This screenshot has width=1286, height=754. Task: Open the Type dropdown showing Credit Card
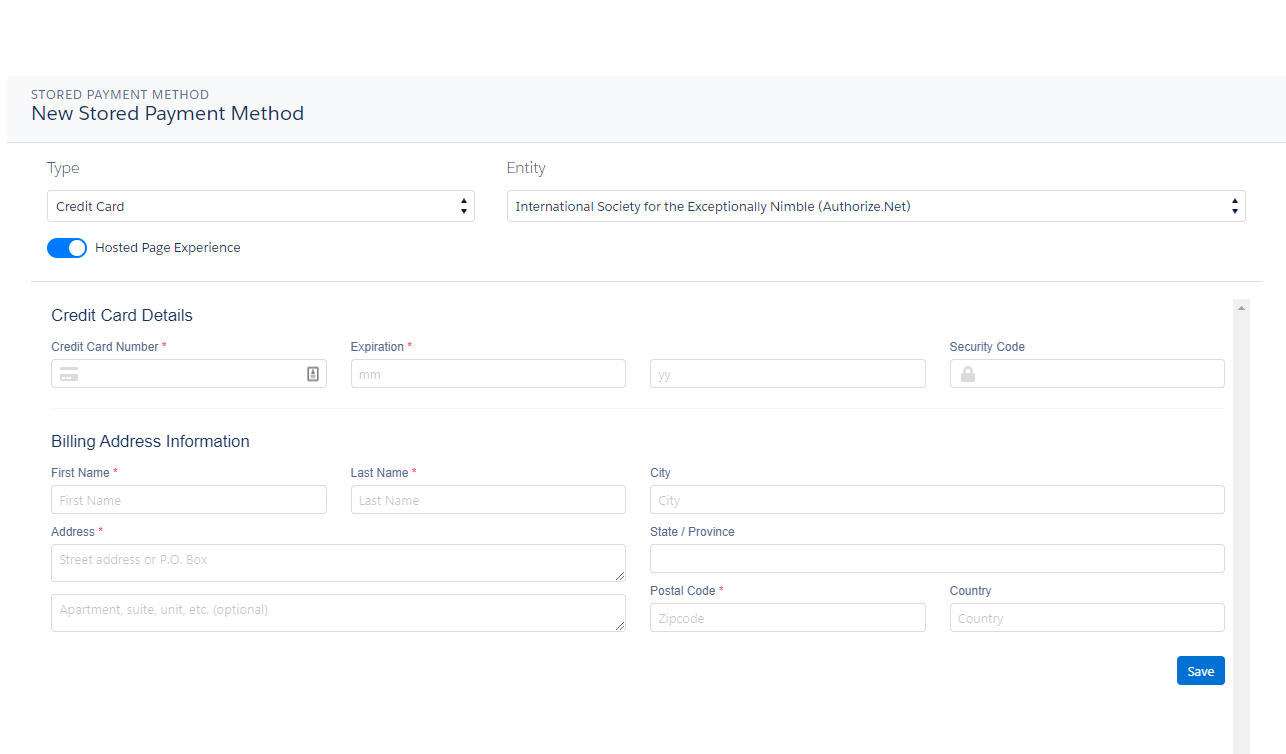pyautogui.click(x=260, y=206)
